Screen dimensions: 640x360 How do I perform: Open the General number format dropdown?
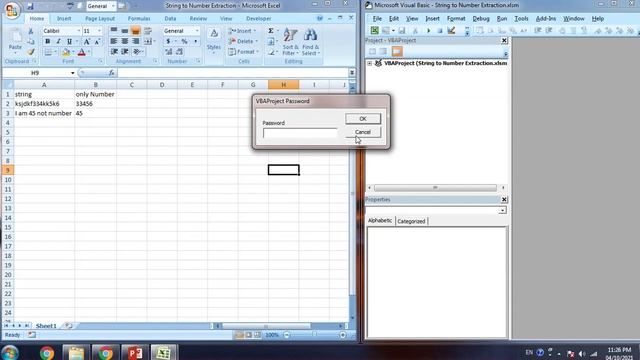[x=197, y=31]
